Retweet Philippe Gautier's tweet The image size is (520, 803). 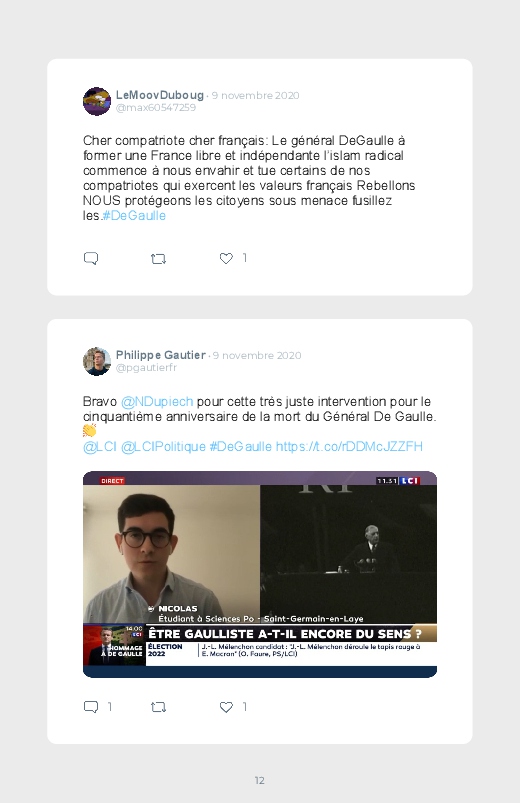[x=158, y=707]
